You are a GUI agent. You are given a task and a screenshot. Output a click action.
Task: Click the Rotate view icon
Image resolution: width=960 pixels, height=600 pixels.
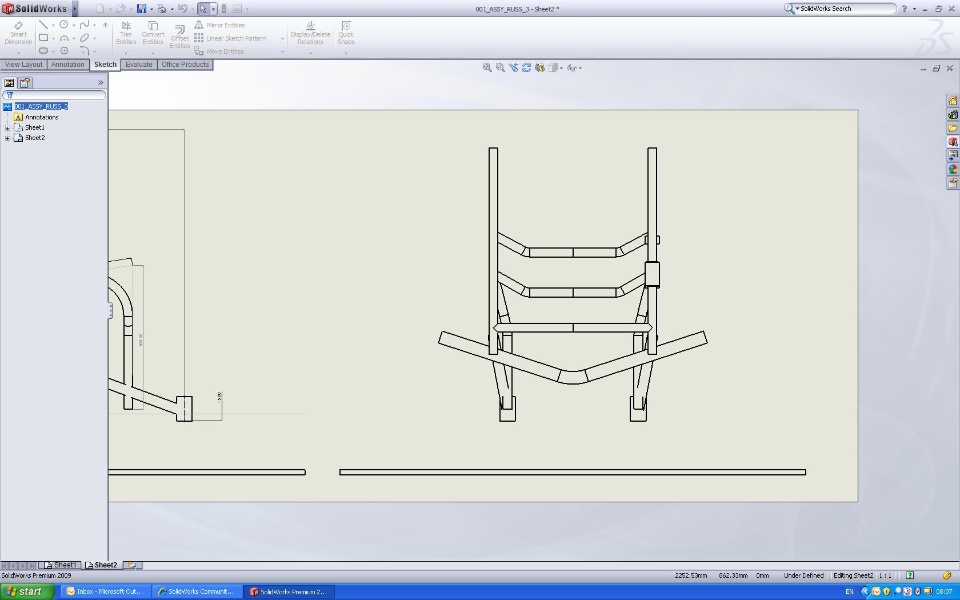527,68
